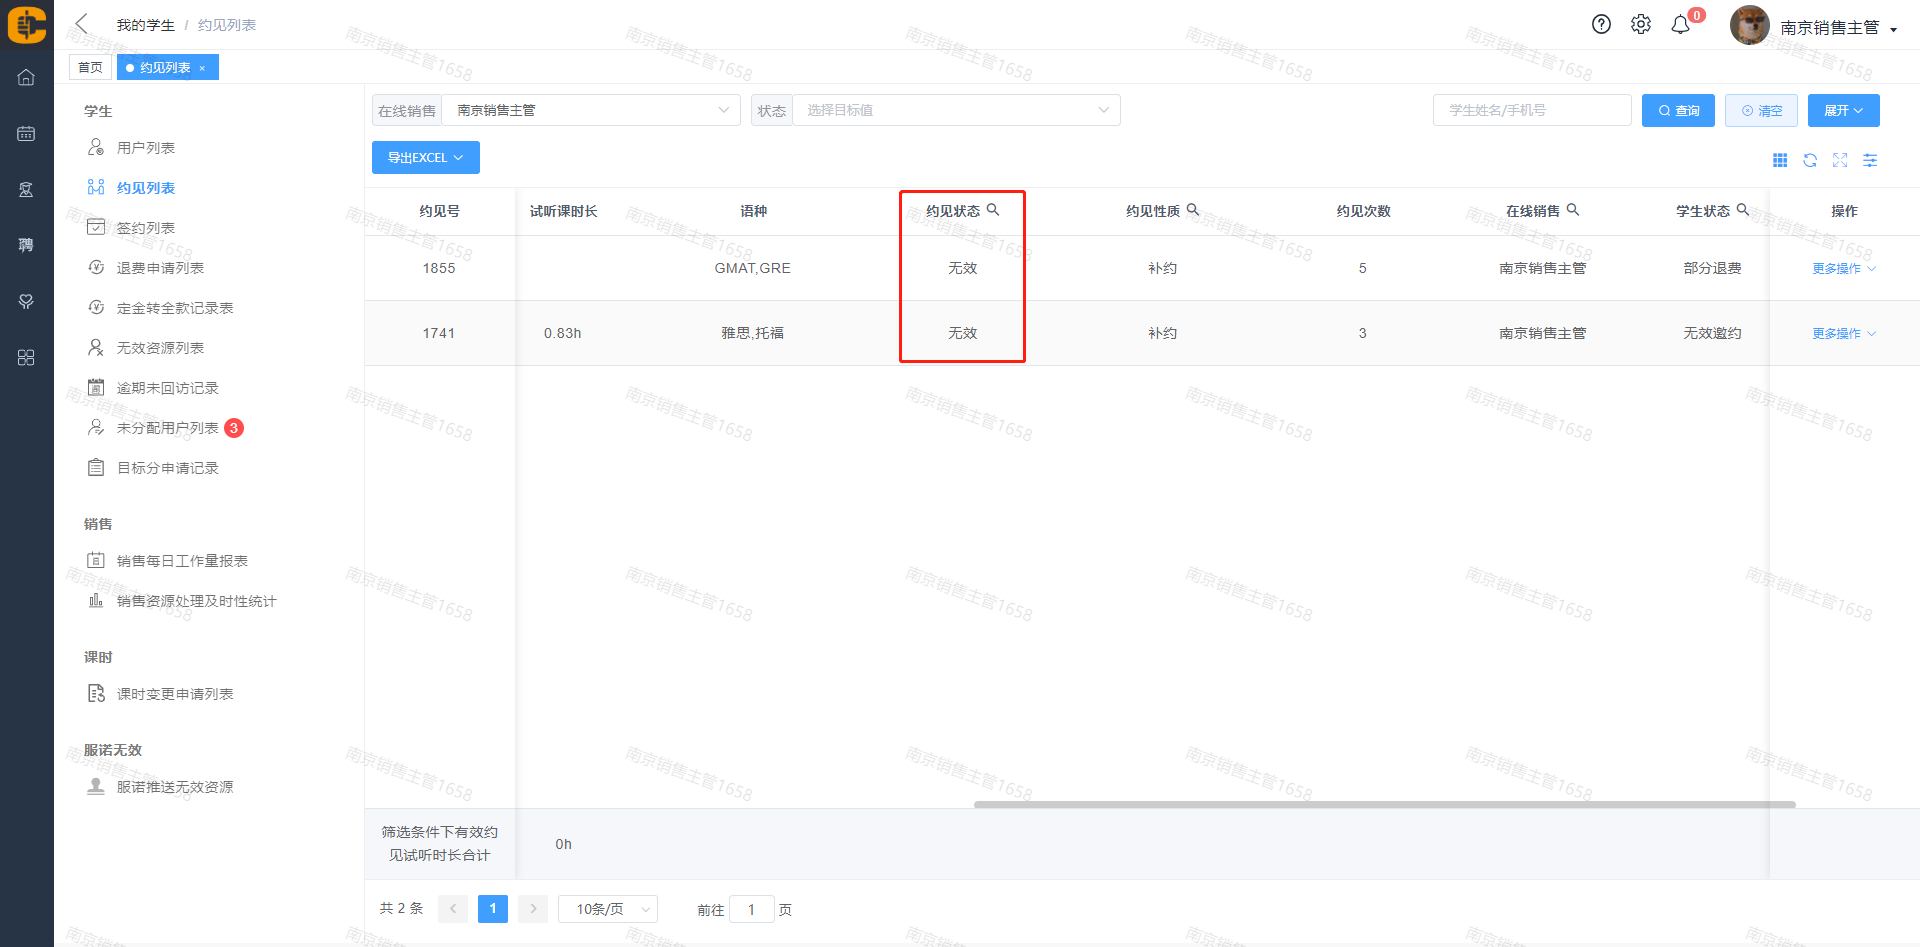1920x947 pixels.
Task: Click search icon beside 约见状态 header
Action: click(x=993, y=210)
